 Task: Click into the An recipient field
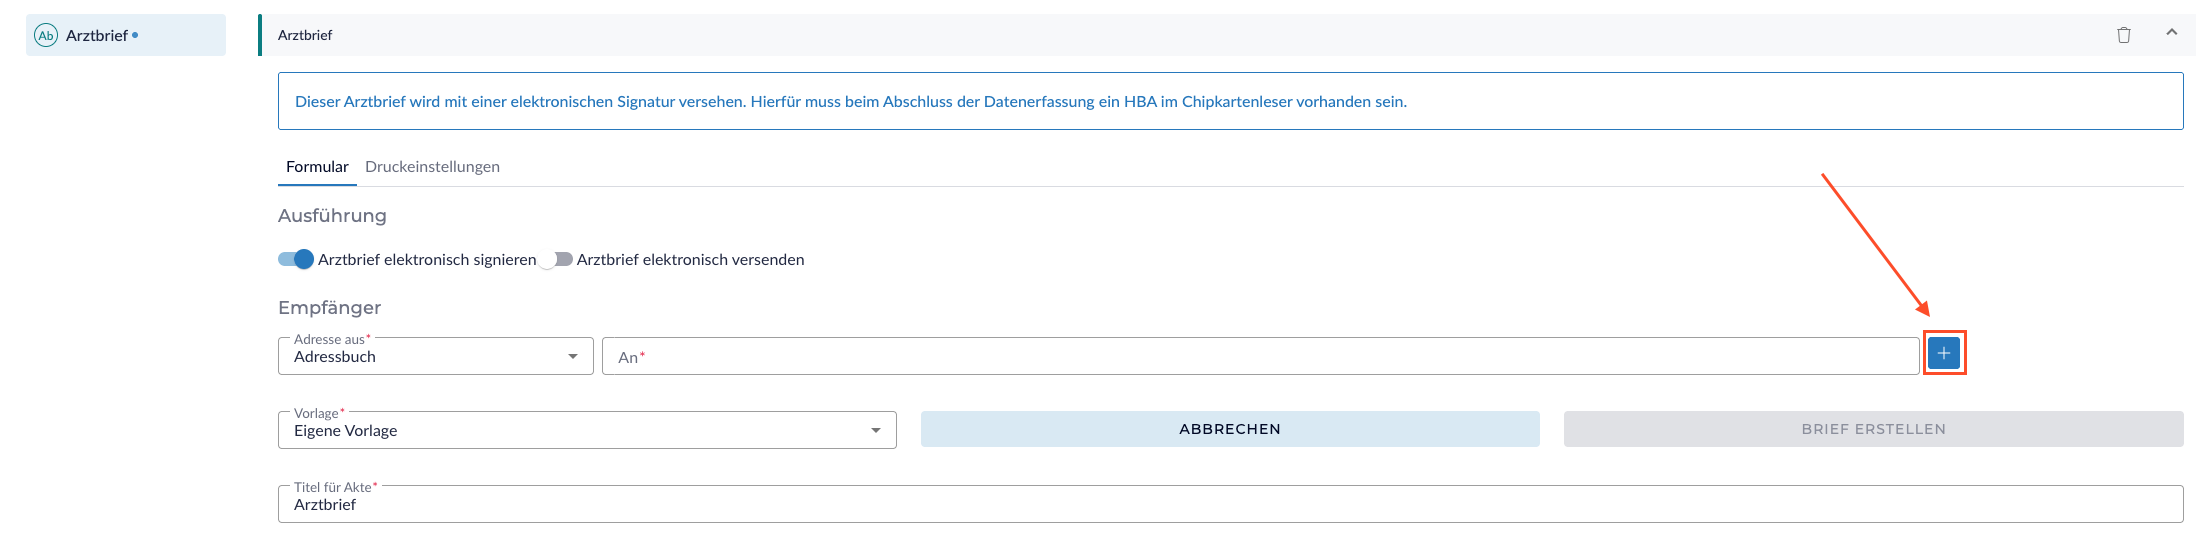[1260, 357]
